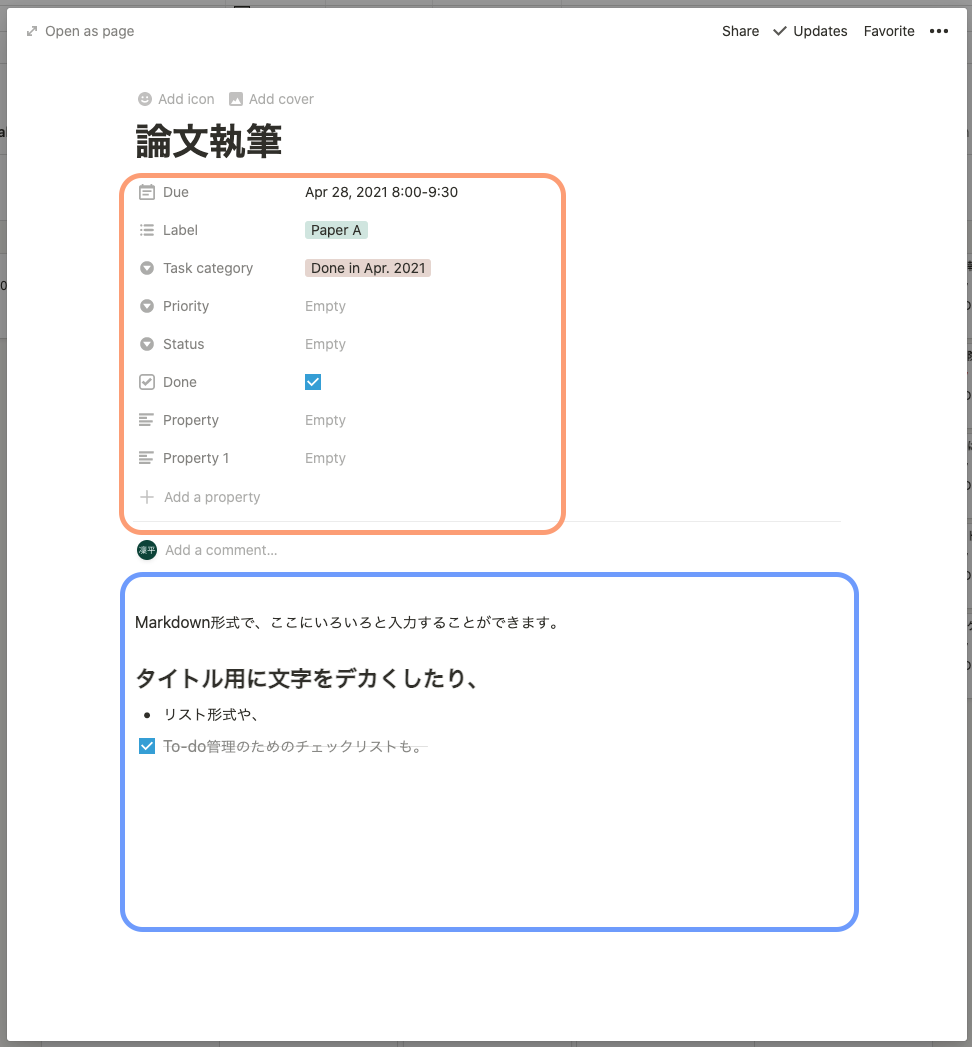This screenshot has width=972, height=1047.
Task: Click the calendar icon beside Due property
Action: 146,192
